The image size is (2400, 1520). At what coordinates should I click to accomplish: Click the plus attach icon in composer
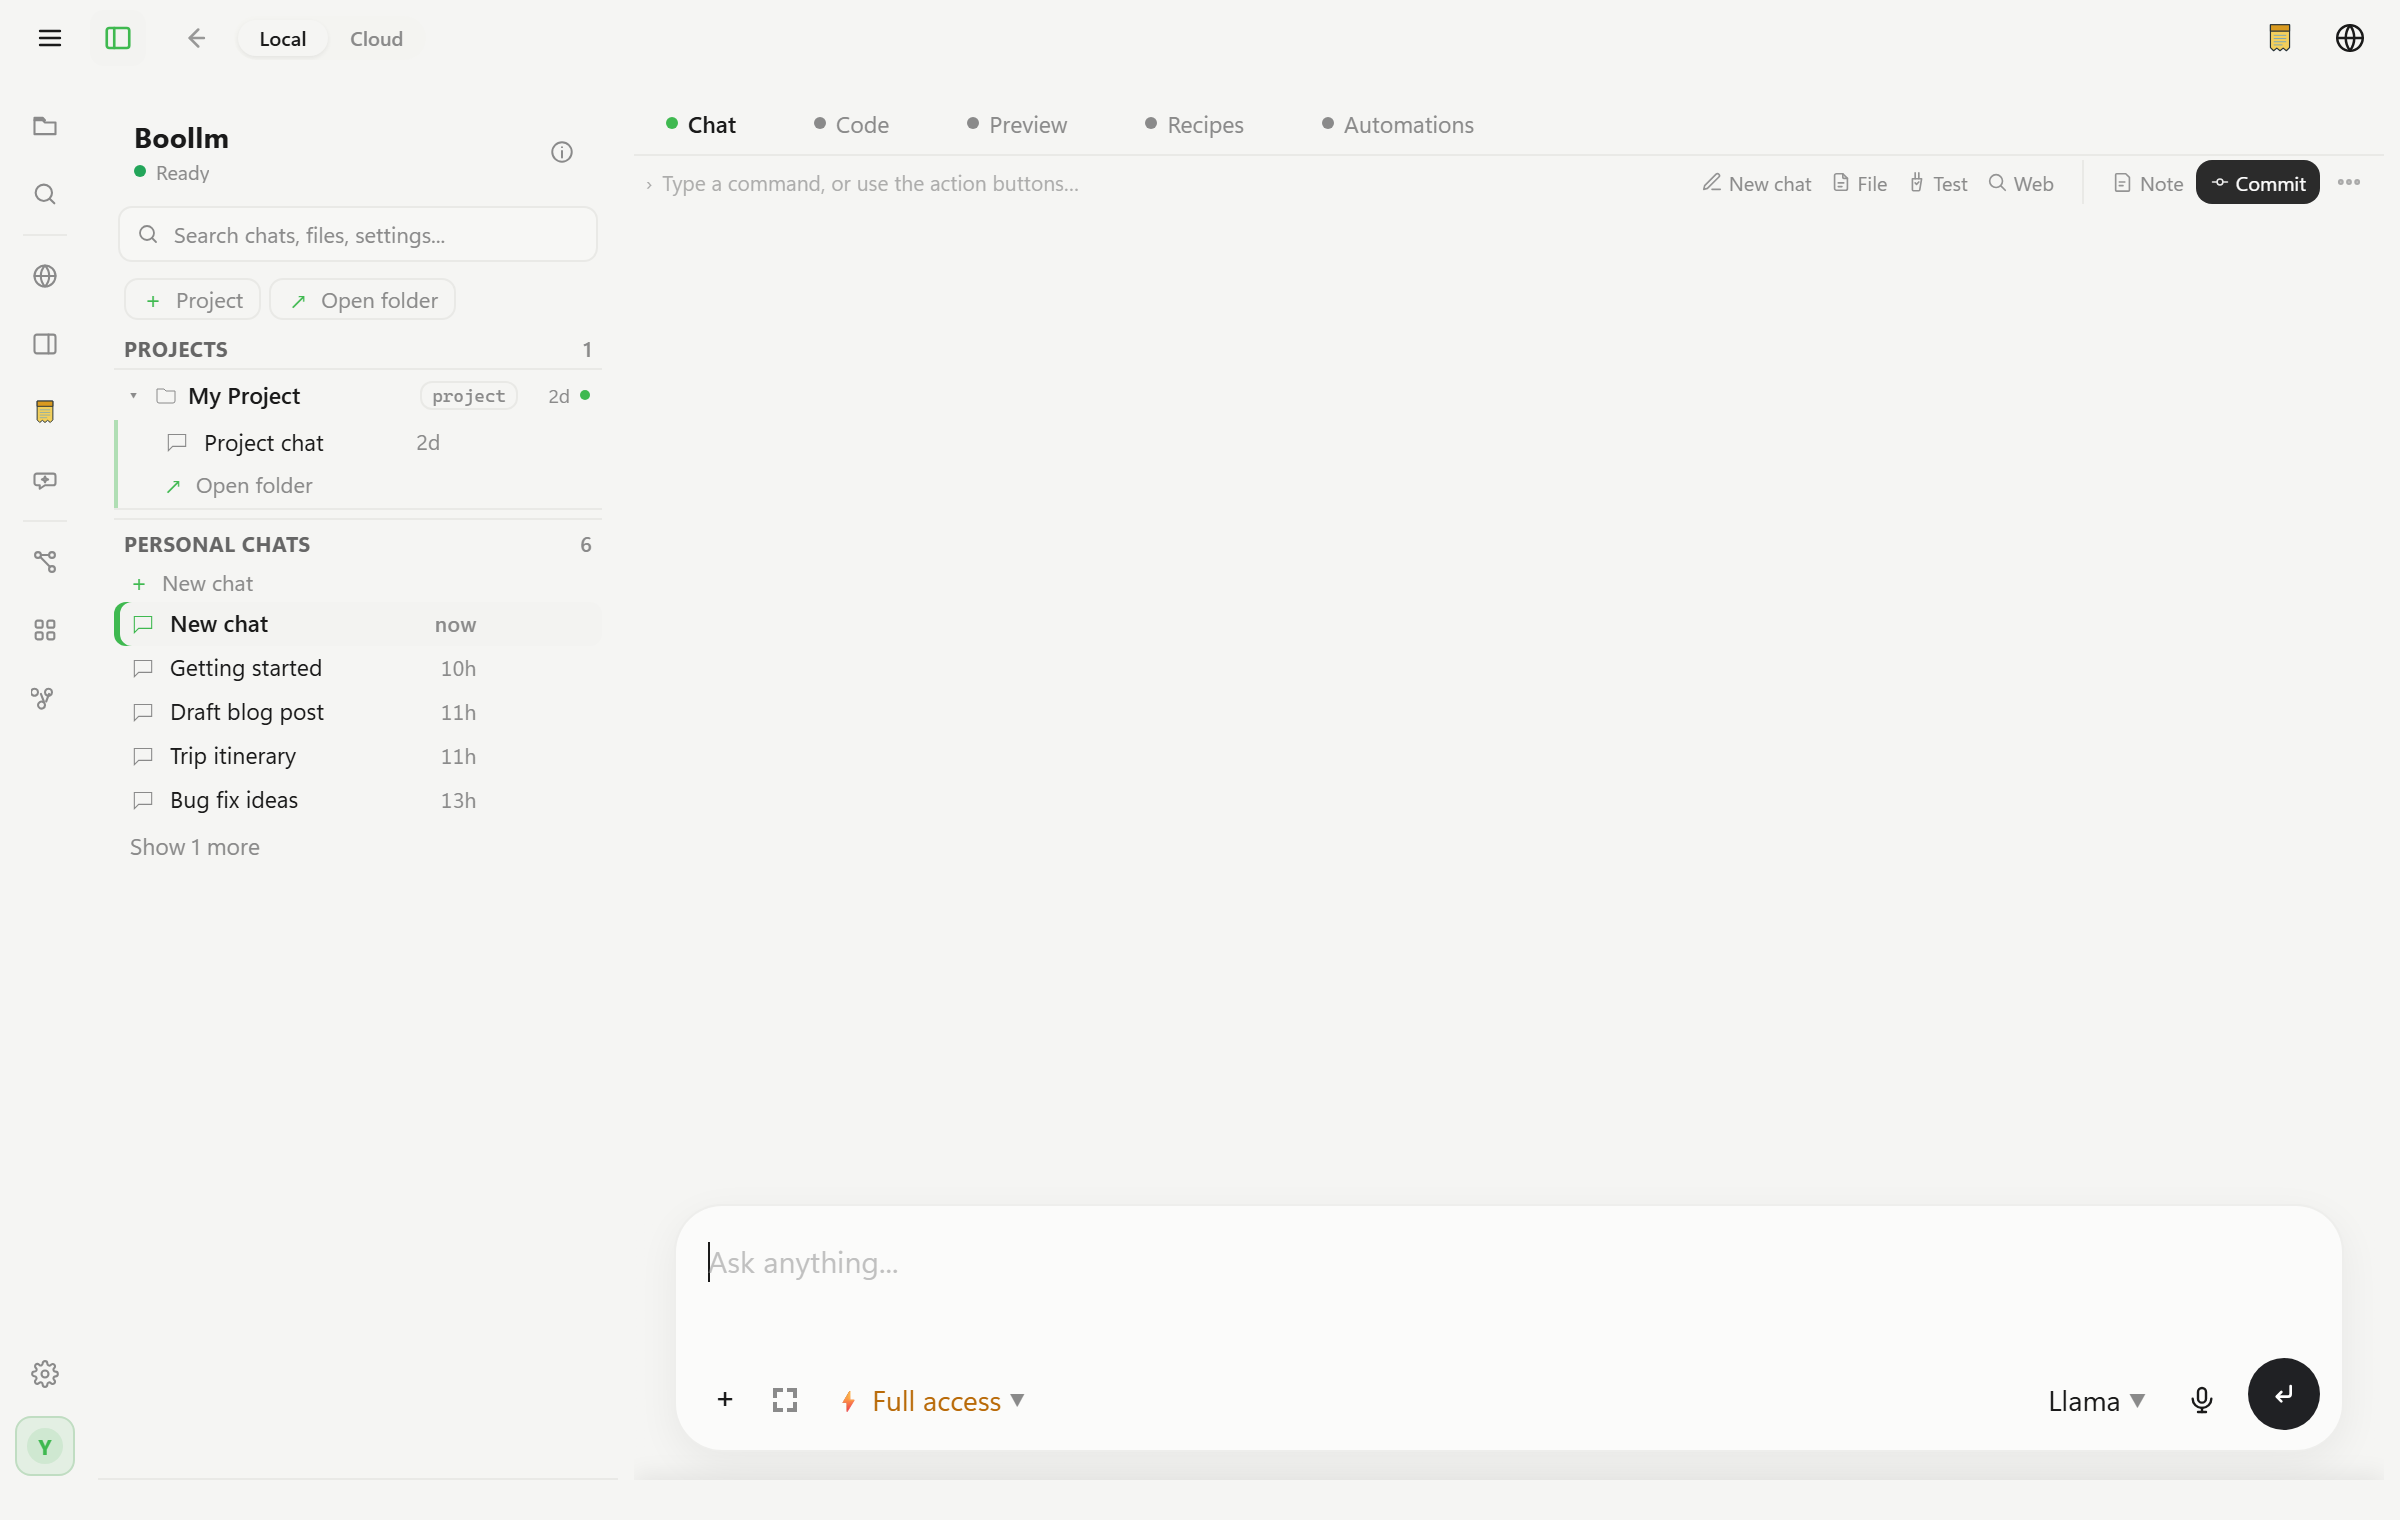pos(725,1400)
